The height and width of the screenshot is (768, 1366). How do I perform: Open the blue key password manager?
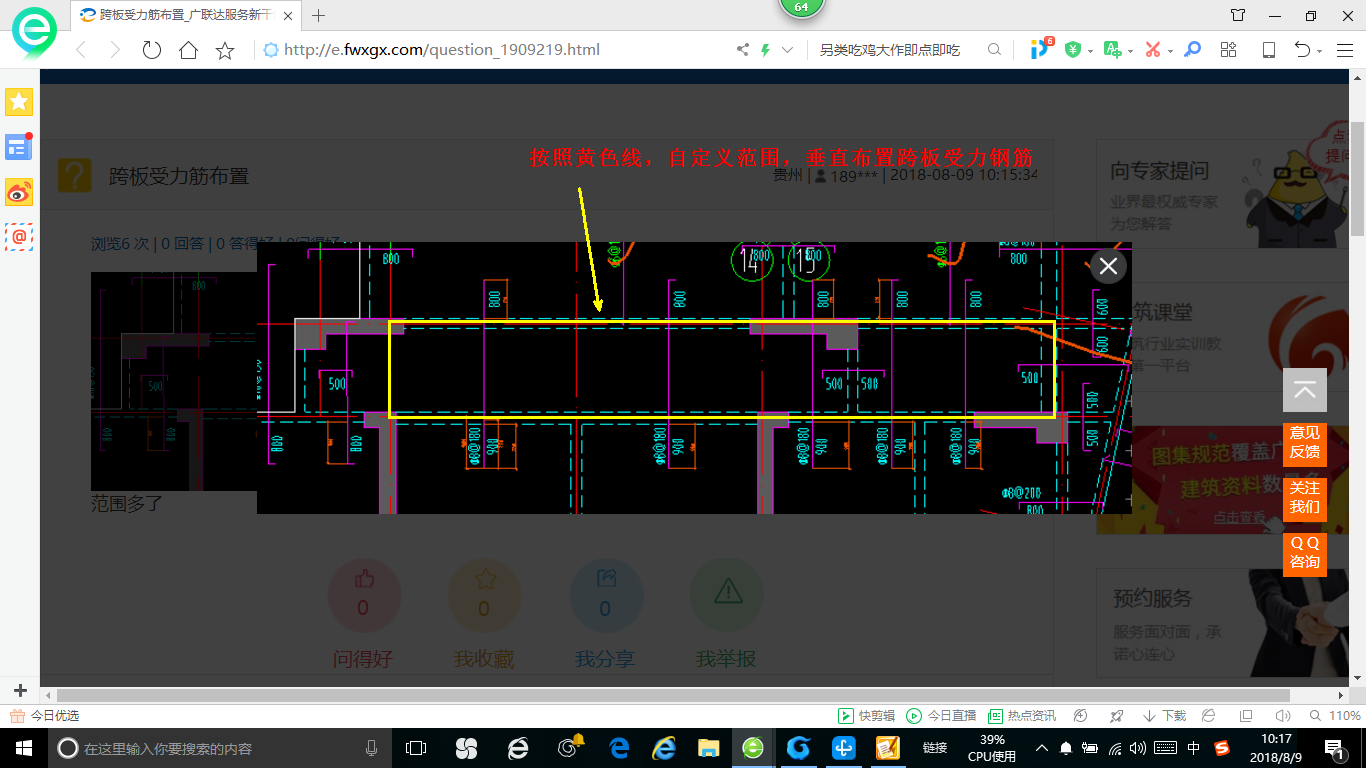[x=1192, y=49]
